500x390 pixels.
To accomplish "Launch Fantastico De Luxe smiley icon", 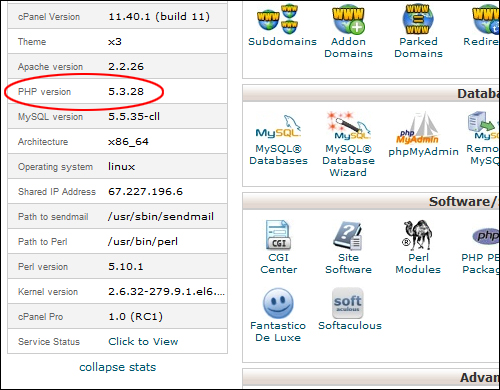I will tap(278, 303).
